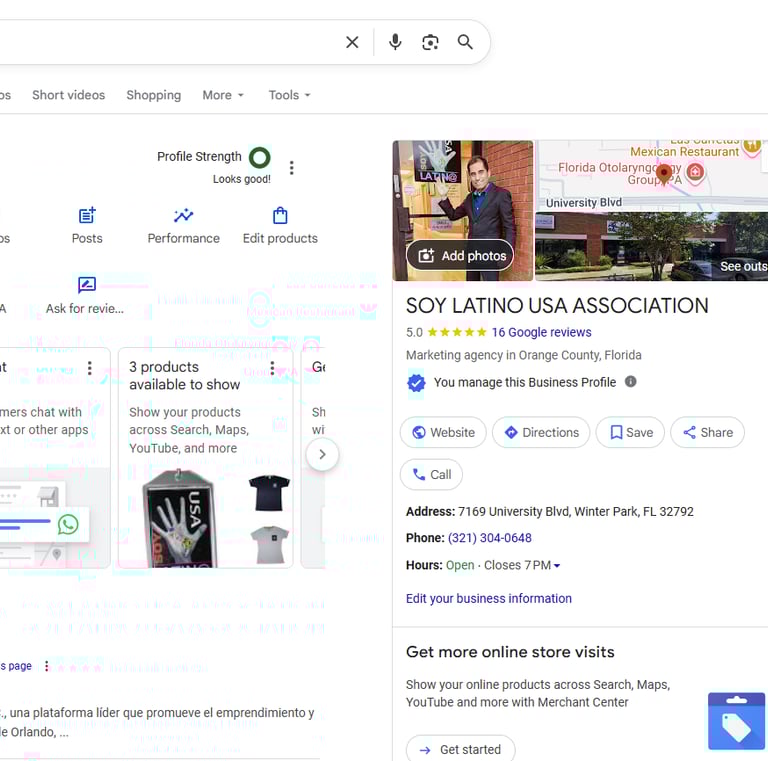
Task: Open the Posts shortcut
Action: [87, 226]
